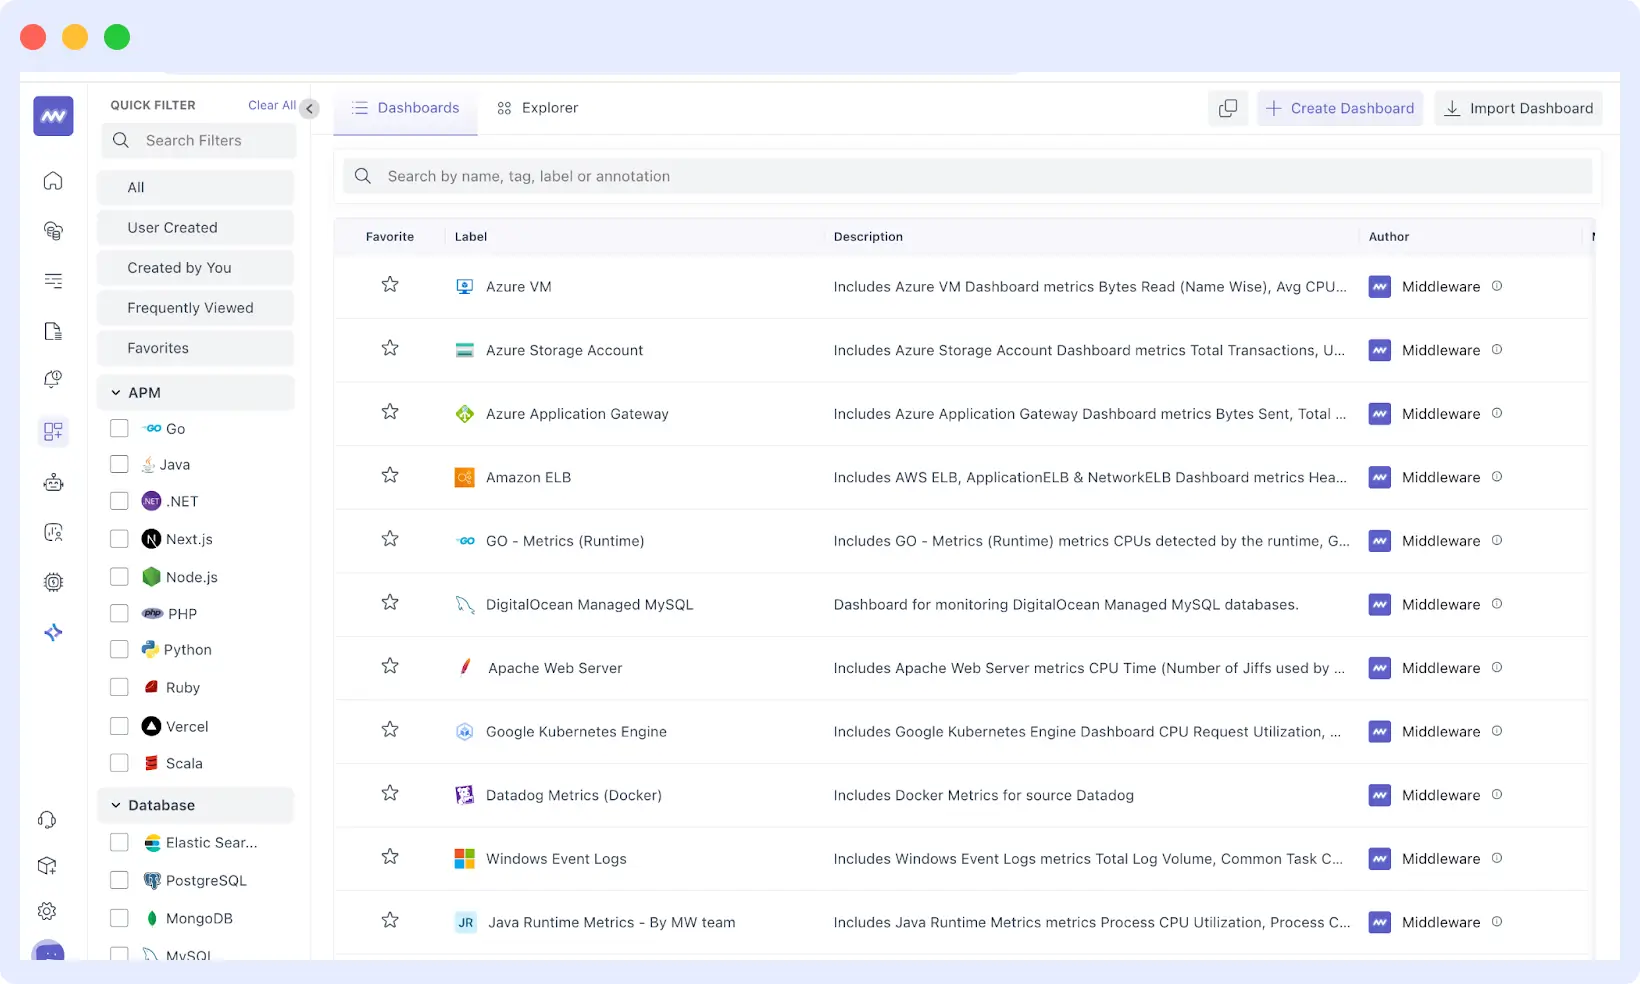This screenshot has width=1640, height=984.
Task: Click the copy icon beside Create Dashboard
Action: point(1228,108)
